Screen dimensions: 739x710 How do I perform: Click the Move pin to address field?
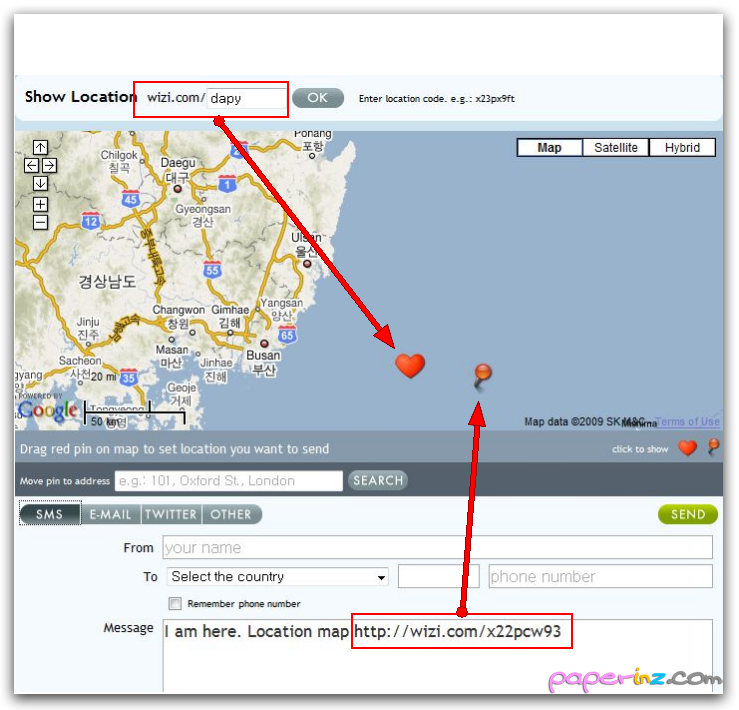click(229, 481)
